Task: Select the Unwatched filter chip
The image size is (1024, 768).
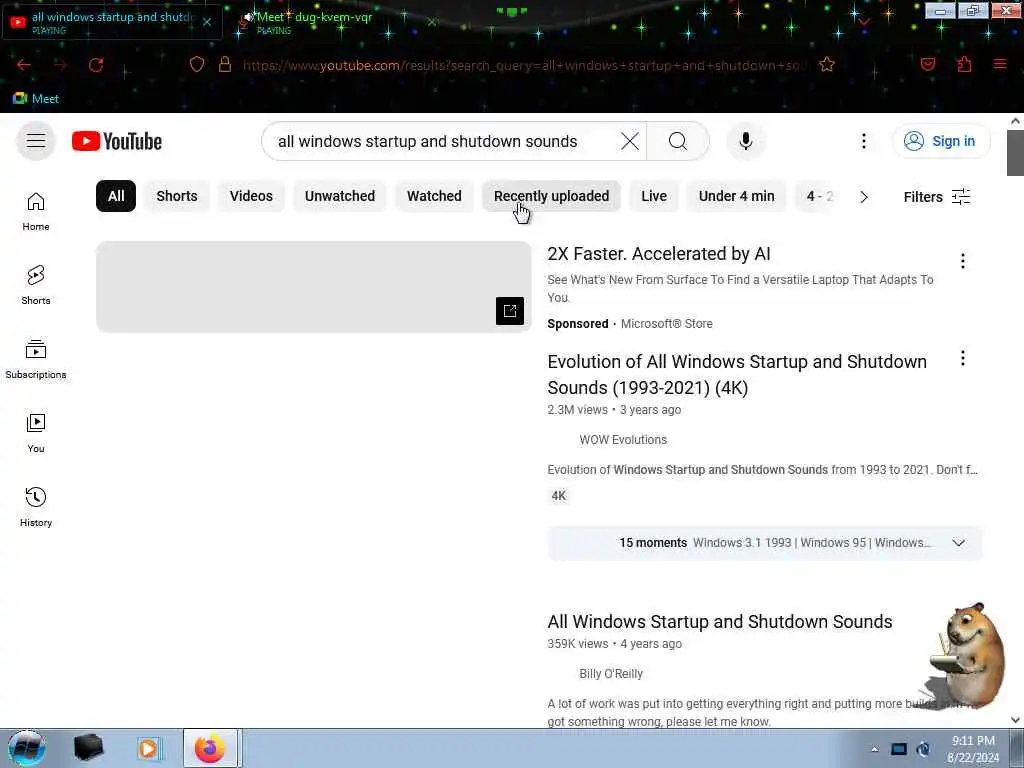Action: (340, 196)
